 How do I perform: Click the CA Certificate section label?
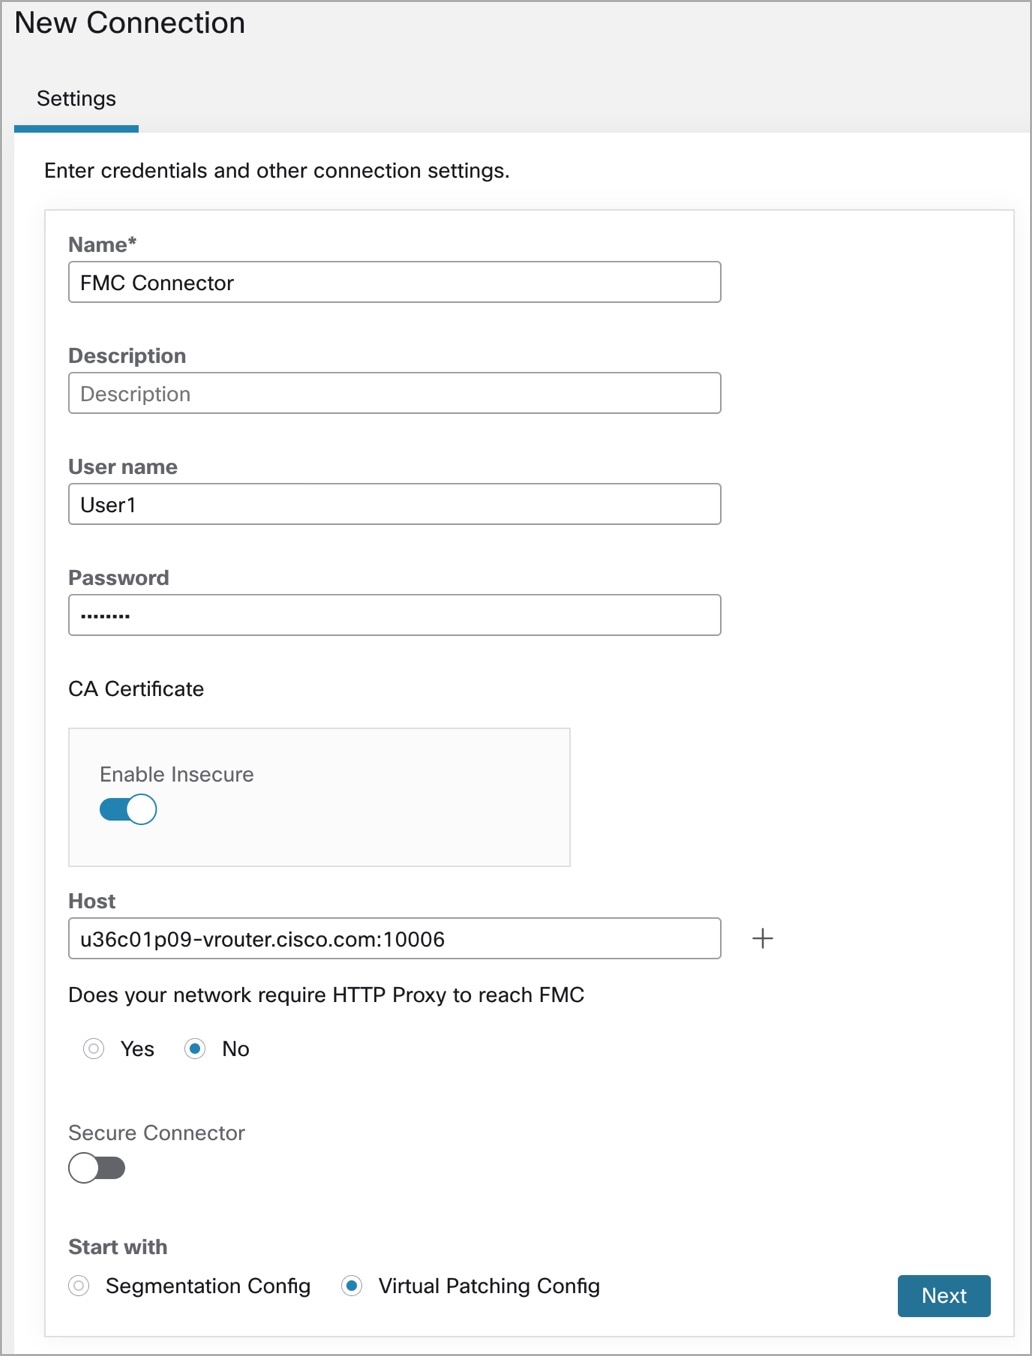pos(136,689)
